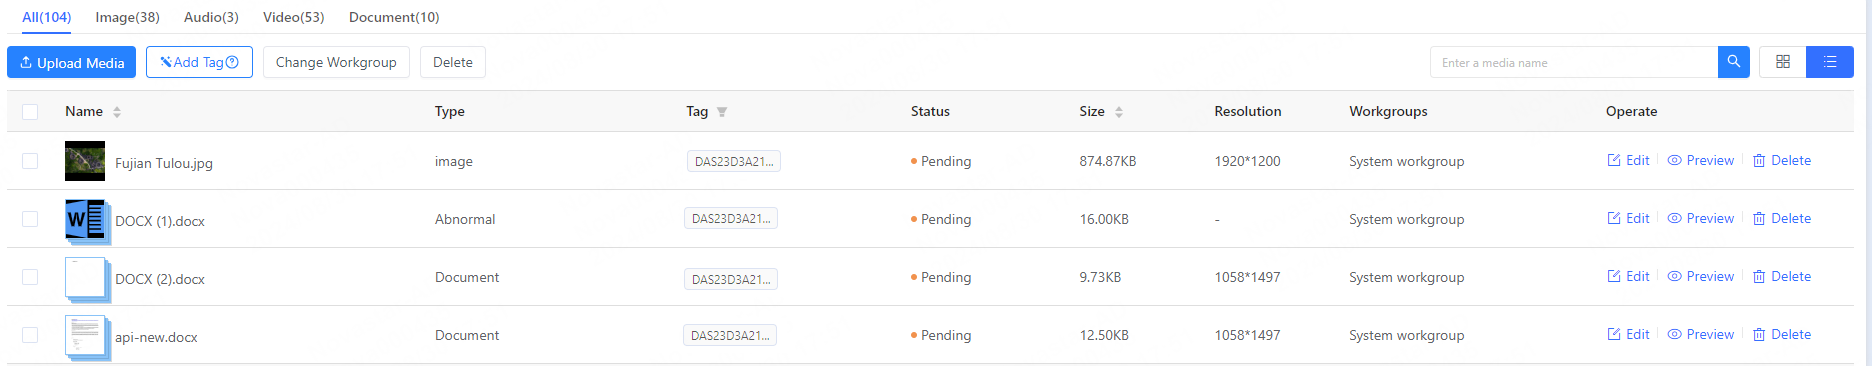Preview the DOCX (1).docx file
The image size is (1872, 366).
pyautogui.click(x=1700, y=218)
